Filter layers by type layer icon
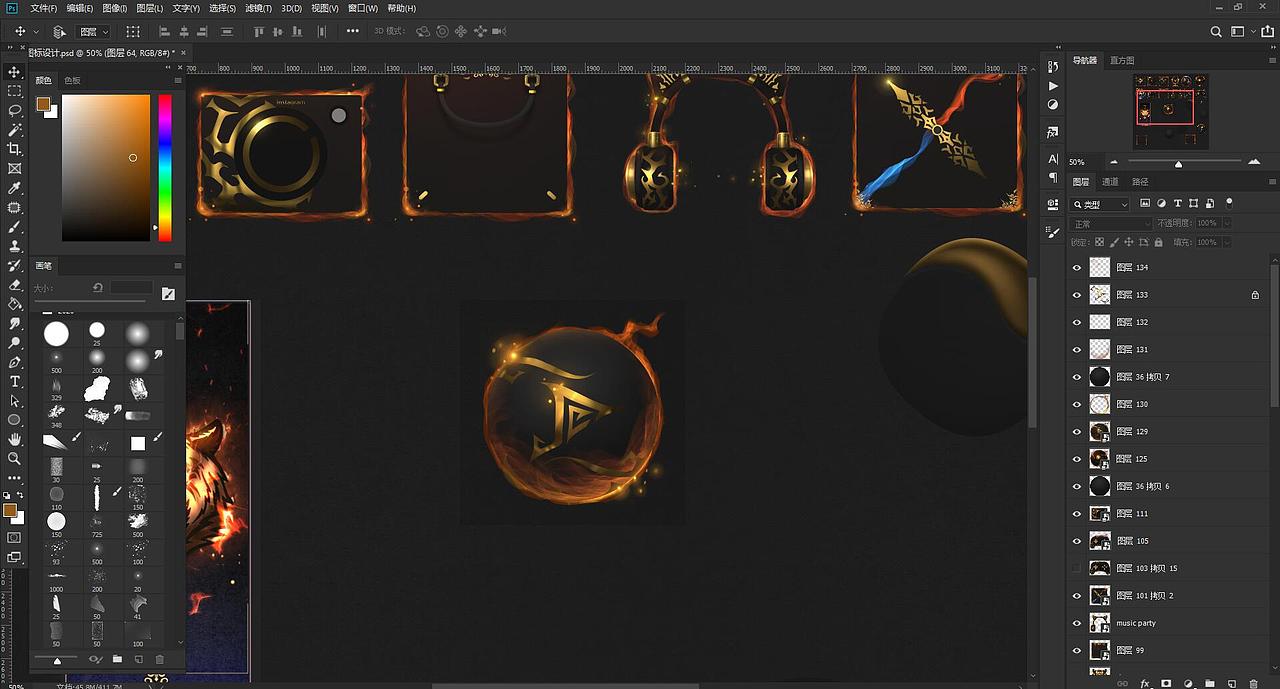1280x689 pixels. point(1178,203)
